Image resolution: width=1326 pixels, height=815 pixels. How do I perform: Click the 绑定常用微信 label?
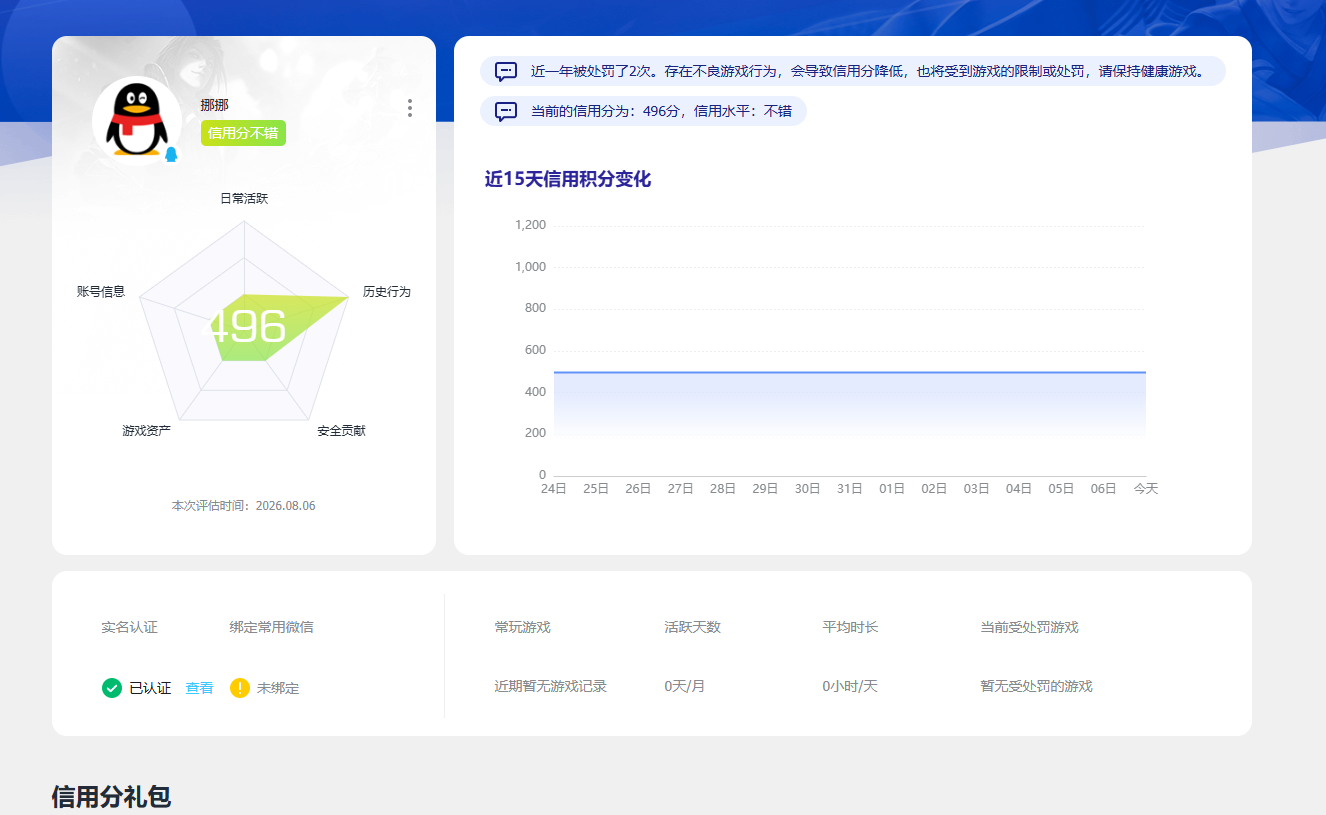pyautogui.click(x=271, y=628)
